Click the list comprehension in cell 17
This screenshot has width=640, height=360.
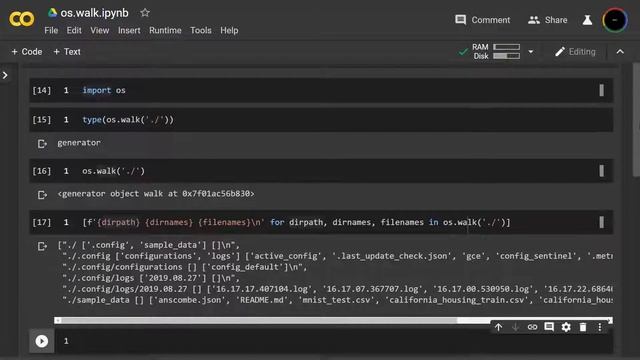coord(296,222)
